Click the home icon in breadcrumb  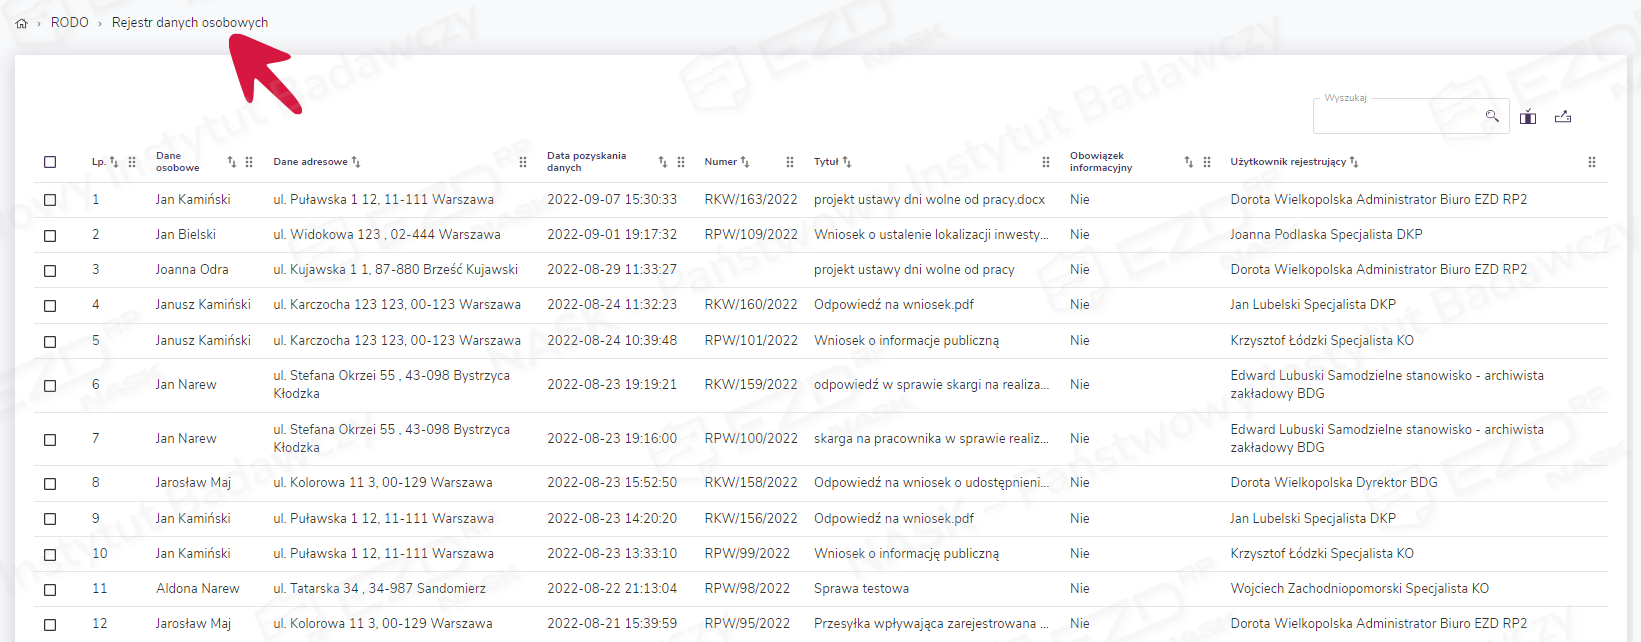pos(21,23)
